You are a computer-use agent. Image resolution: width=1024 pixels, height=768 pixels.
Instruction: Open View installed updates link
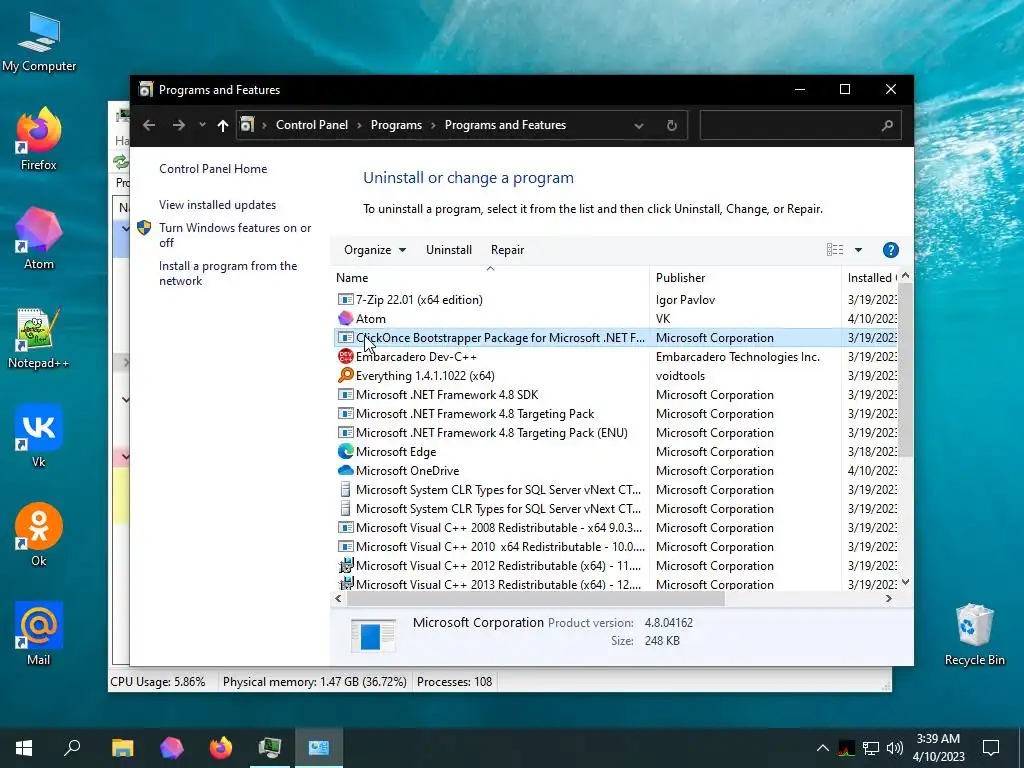[217, 204]
